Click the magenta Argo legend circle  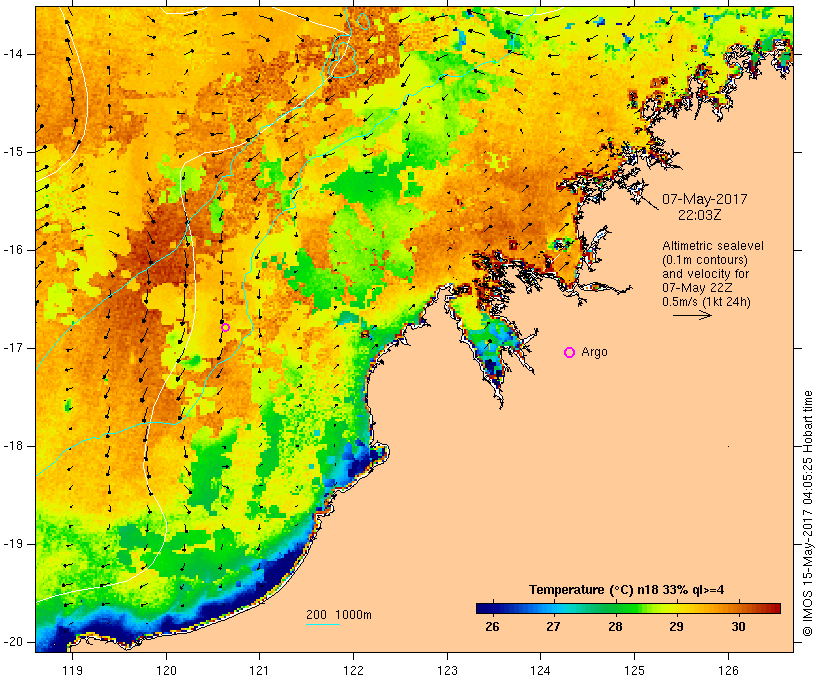point(570,353)
